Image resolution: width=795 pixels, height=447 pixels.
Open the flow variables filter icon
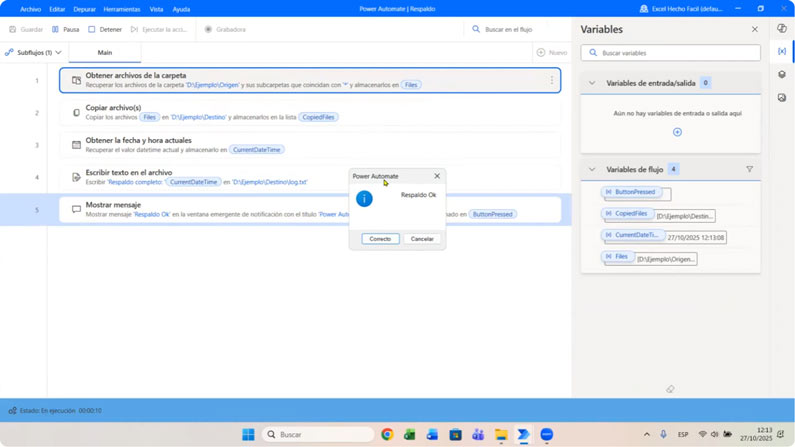(x=749, y=169)
